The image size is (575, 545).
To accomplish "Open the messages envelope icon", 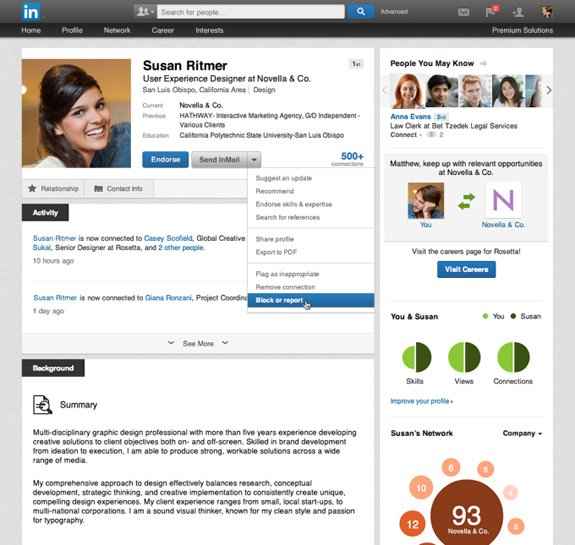I will (x=464, y=12).
